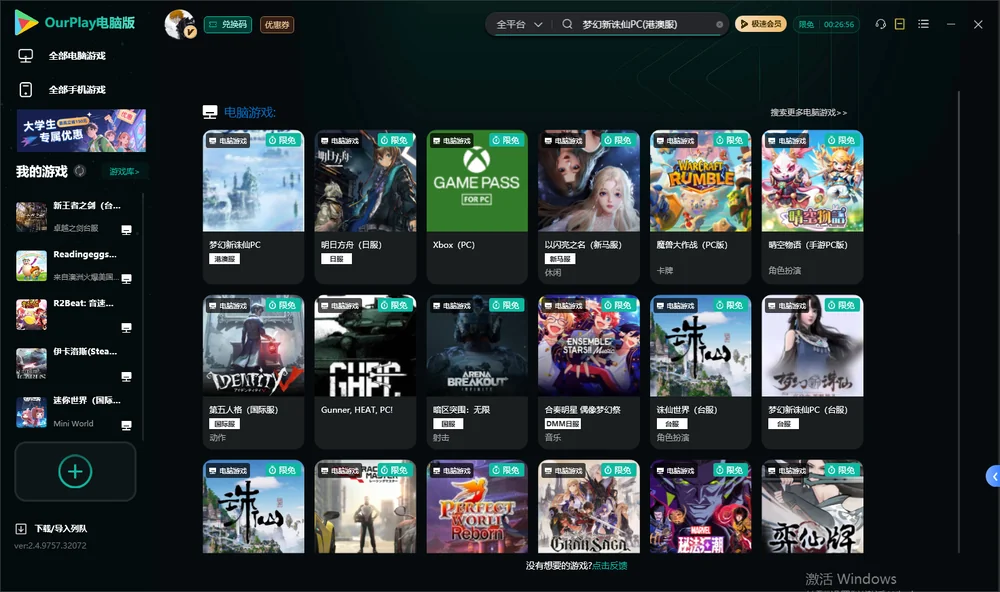Open the 极速会员 membership button
This screenshot has height=592, width=1000.
tap(761, 24)
